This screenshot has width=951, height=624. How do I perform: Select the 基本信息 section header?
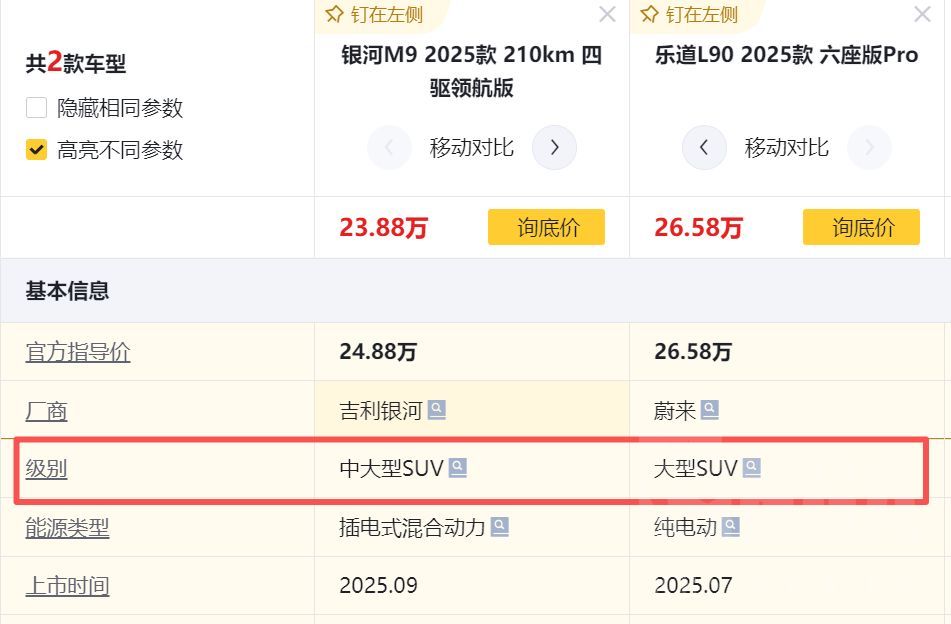tap(66, 291)
